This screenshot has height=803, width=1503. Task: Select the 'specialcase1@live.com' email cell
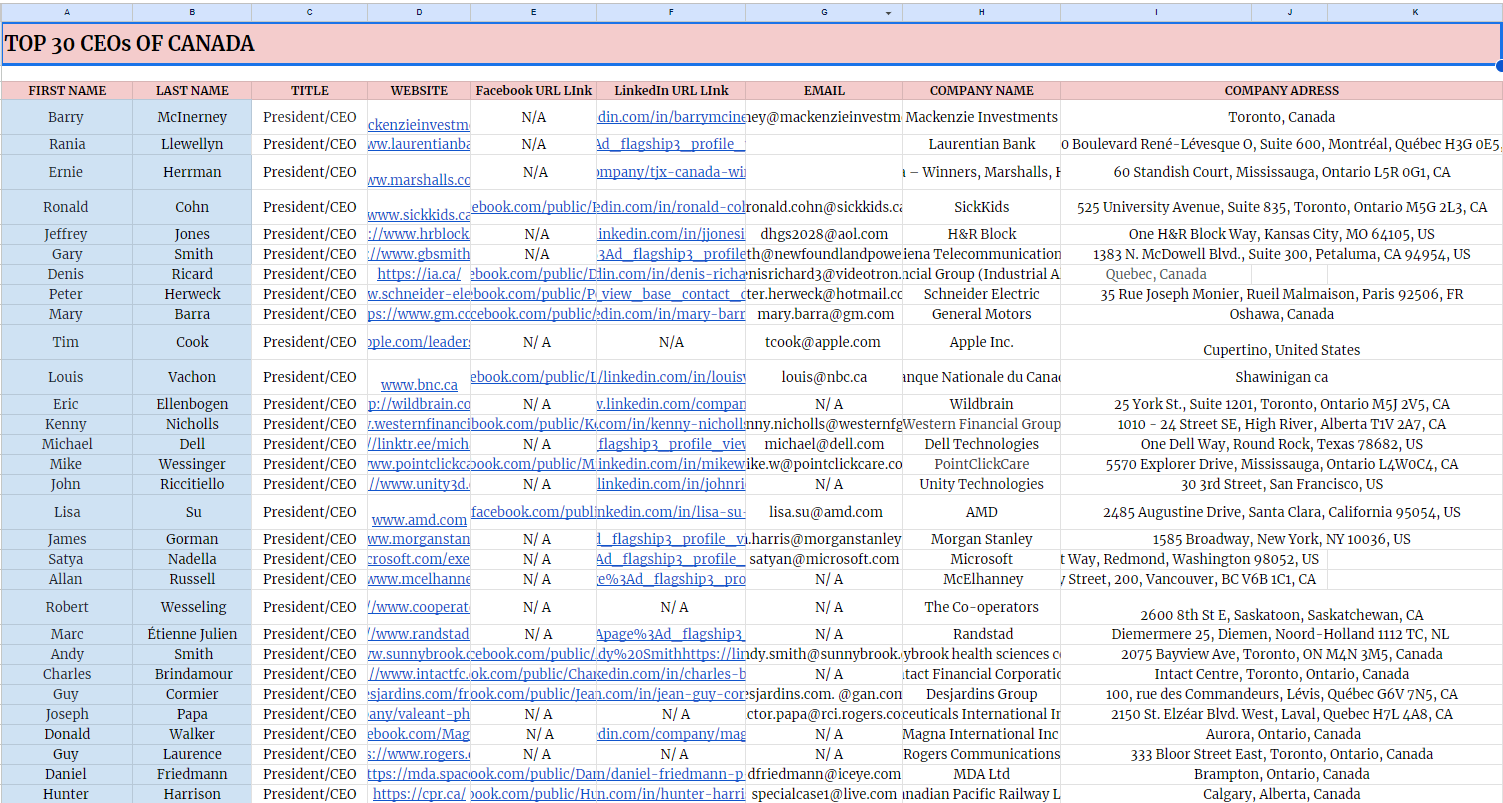click(824, 794)
